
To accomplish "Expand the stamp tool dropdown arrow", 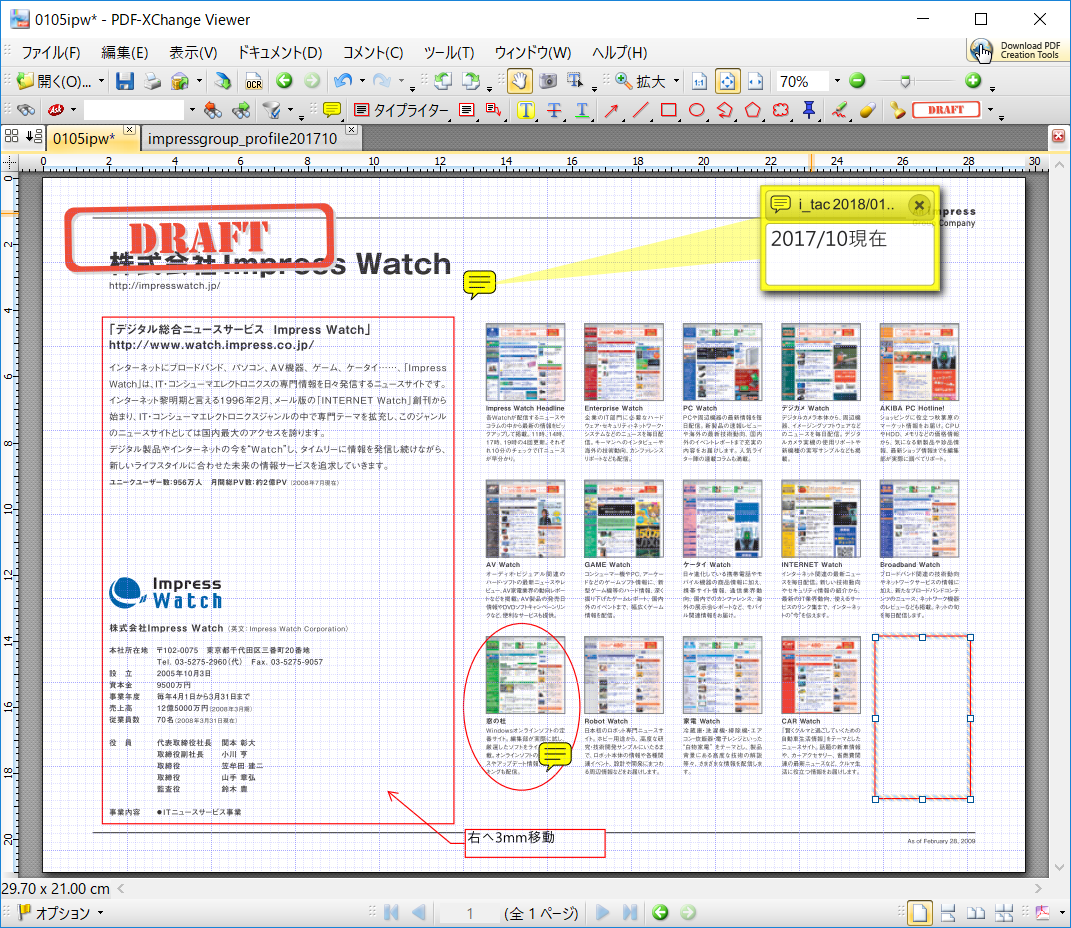I will tap(989, 108).
